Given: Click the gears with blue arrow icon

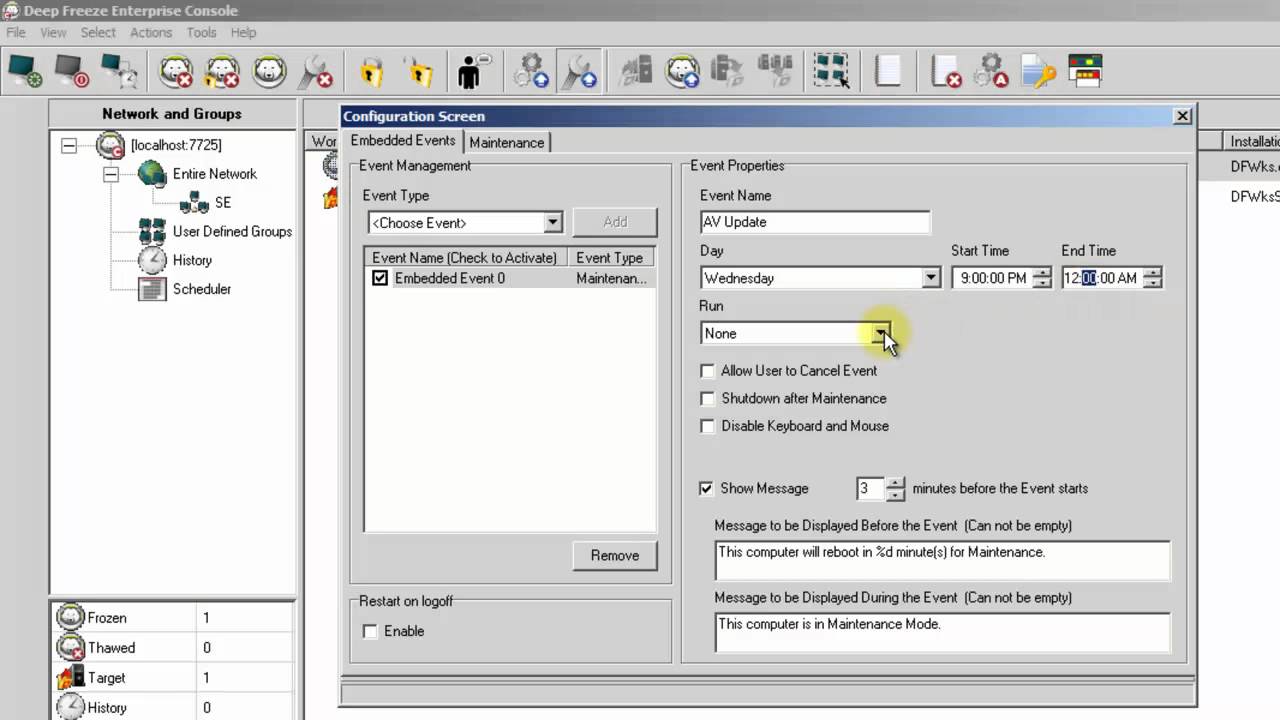Looking at the screenshot, I should pyautogui.click(x=530, y=71).
